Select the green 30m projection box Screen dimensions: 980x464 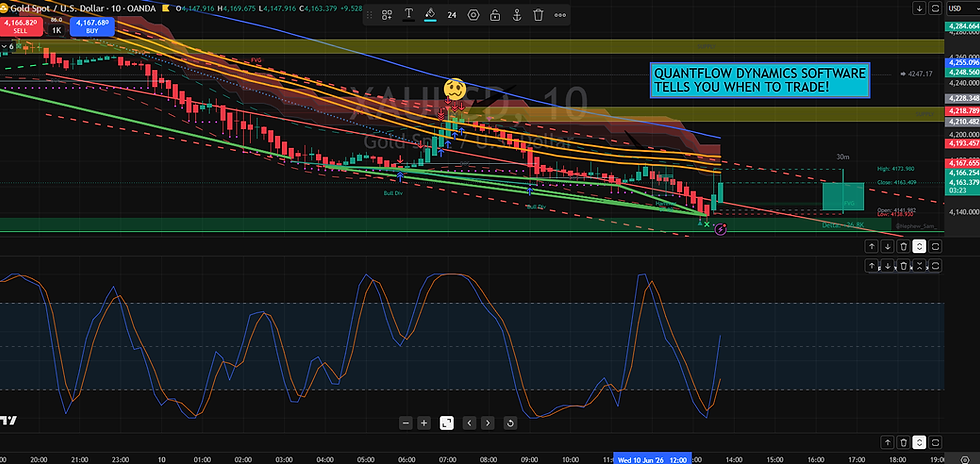pyautogui.click(x=843, y=196)
